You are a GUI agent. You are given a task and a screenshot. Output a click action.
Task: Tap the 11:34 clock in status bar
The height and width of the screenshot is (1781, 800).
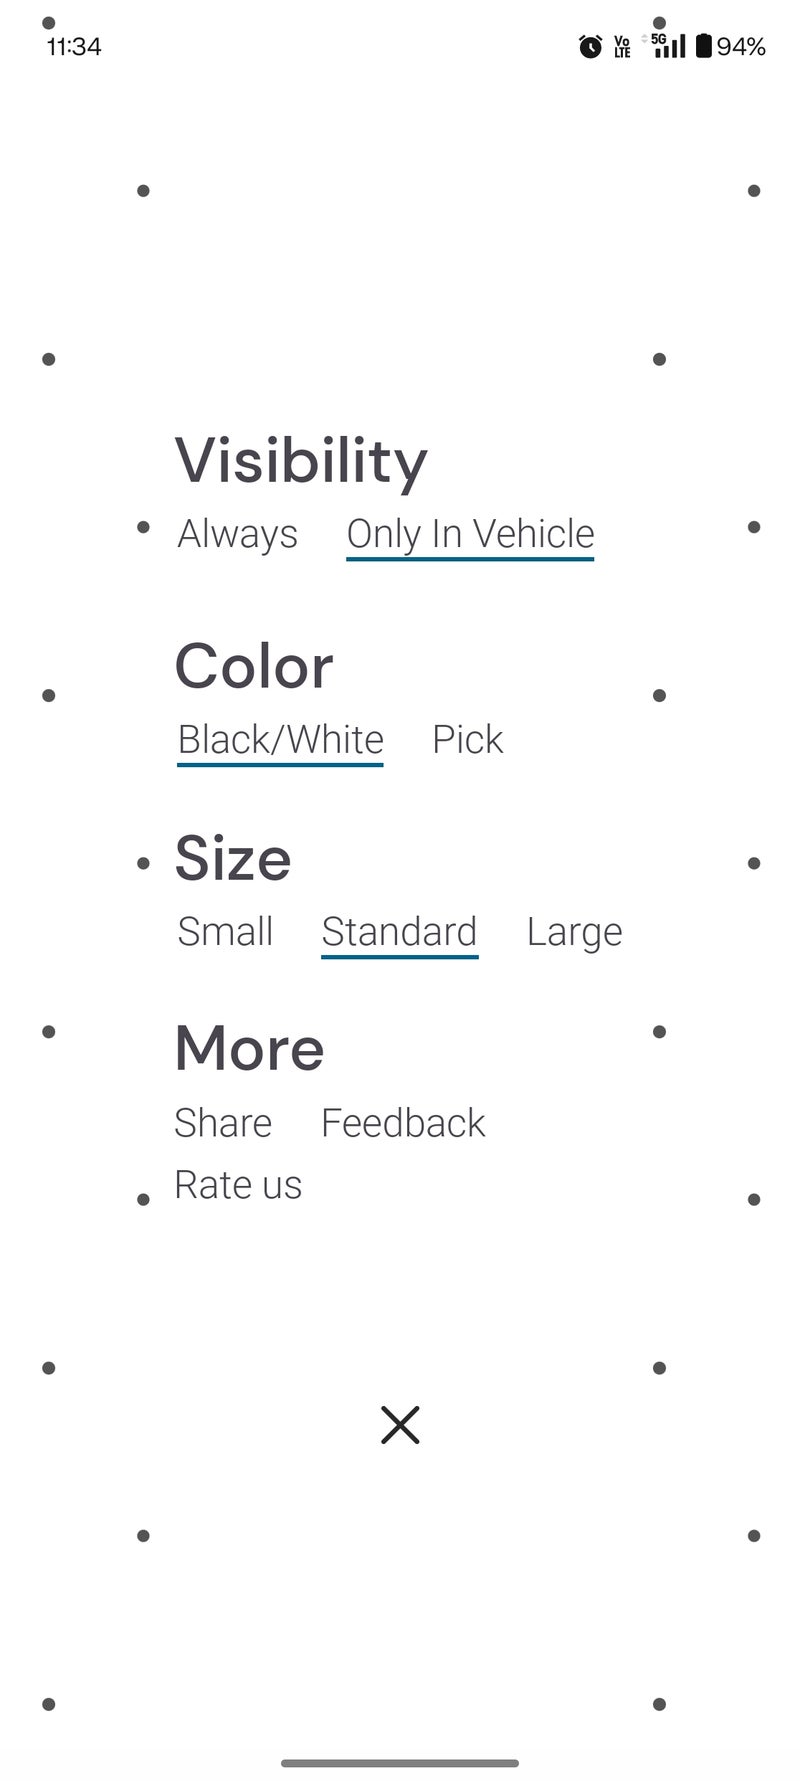[74, 46]
